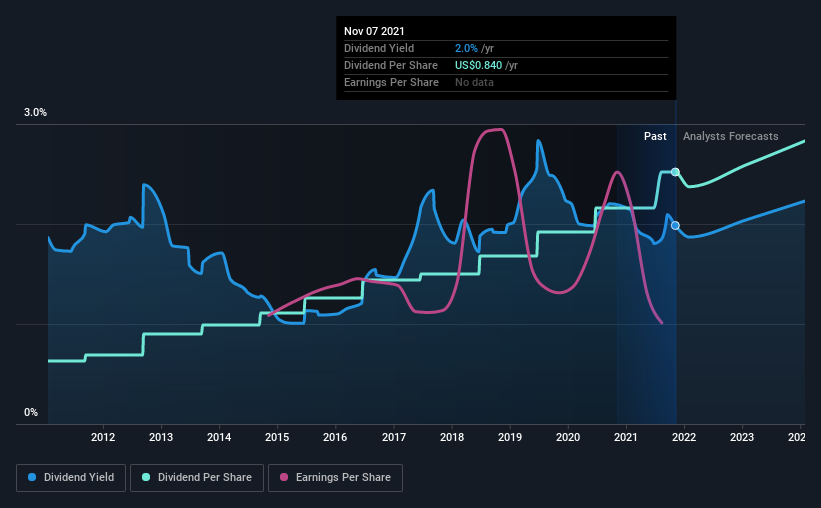Click the 2021 x-axis label

(x=626, y=437)
